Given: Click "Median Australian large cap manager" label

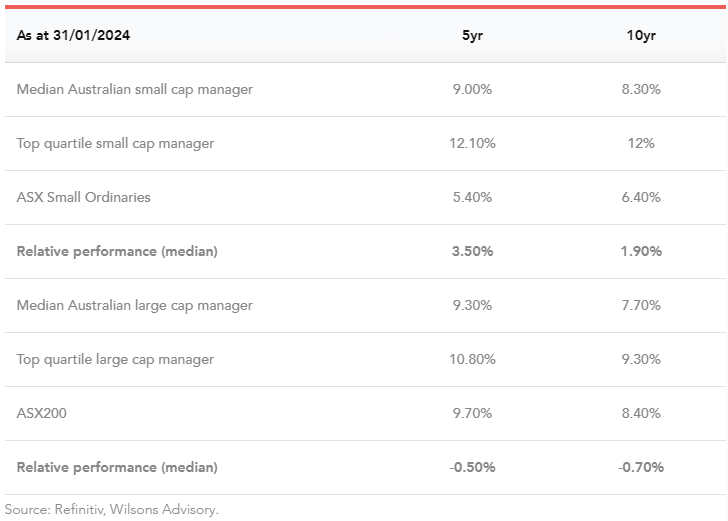Looking at the screenshot, I should click(x=135, y=305).
